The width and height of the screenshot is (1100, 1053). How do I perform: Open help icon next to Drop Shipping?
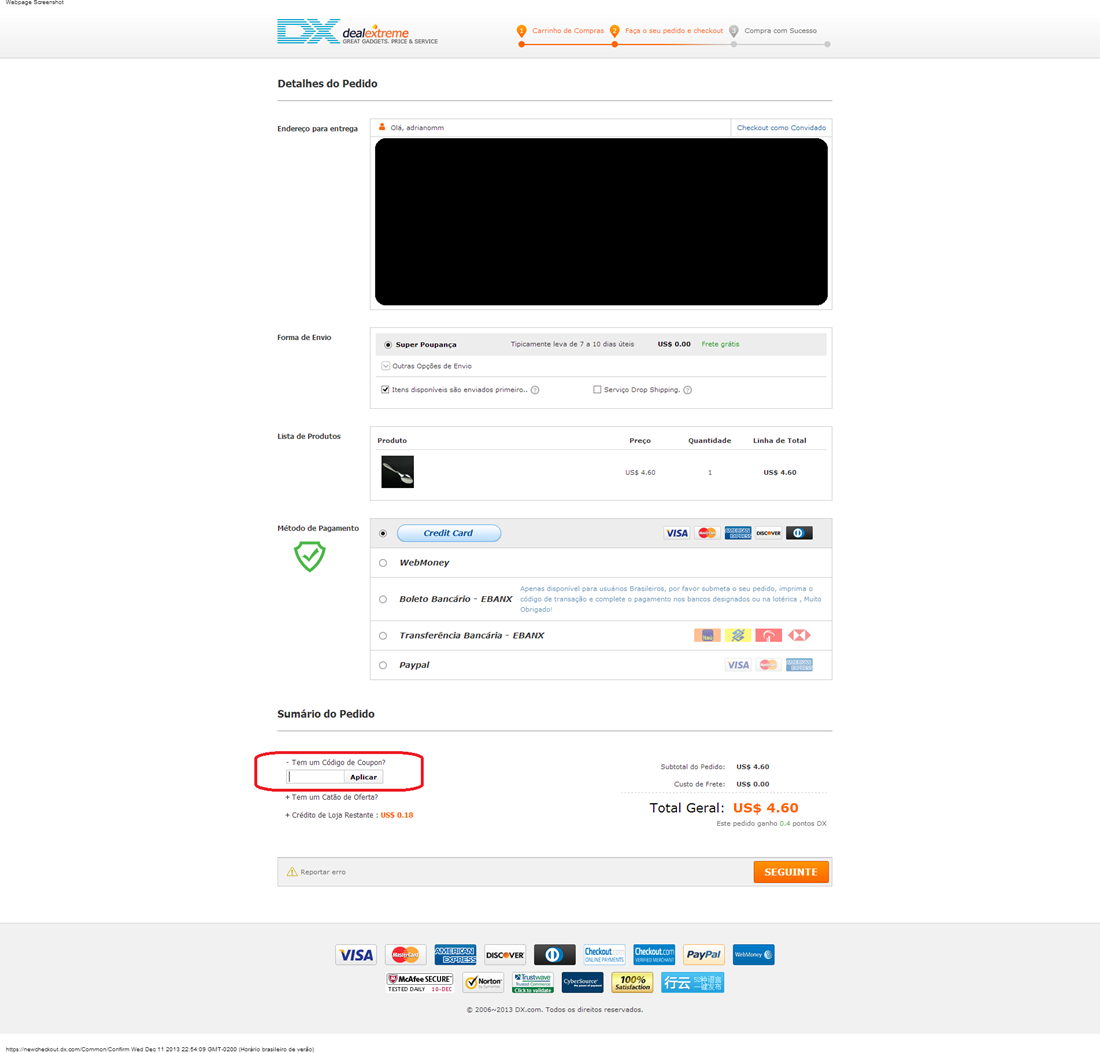[x=688, y=390]
